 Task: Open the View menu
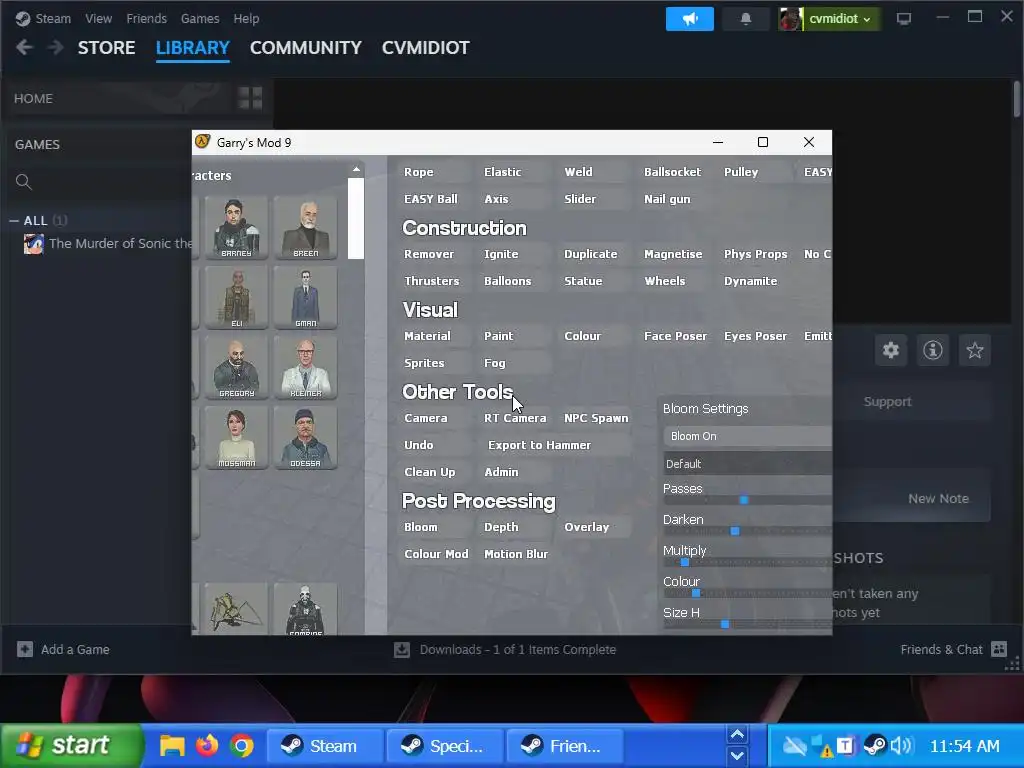[98, 18]
